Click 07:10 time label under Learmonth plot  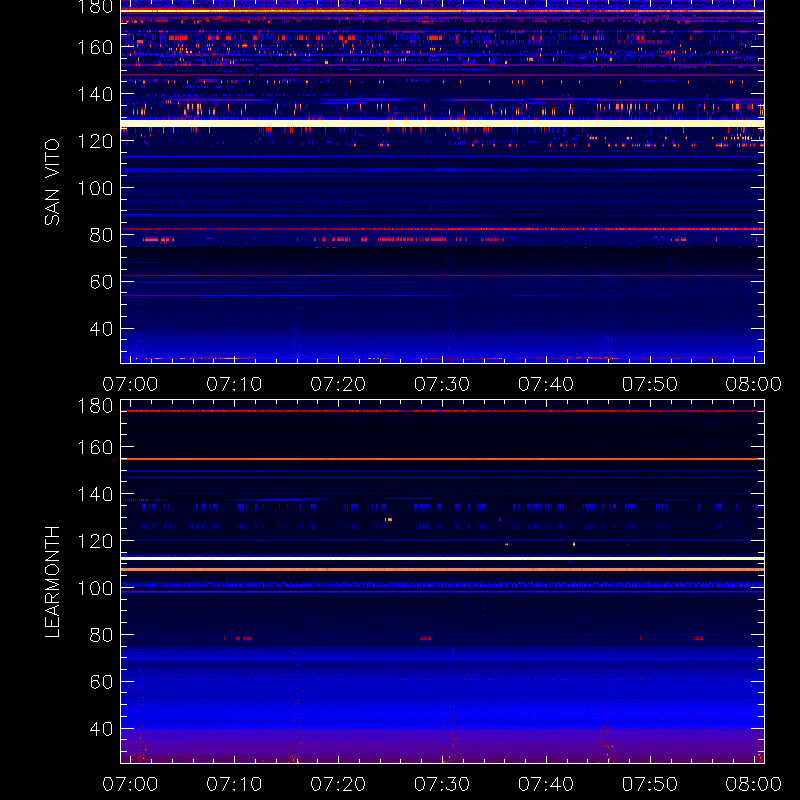pos(234,784)
